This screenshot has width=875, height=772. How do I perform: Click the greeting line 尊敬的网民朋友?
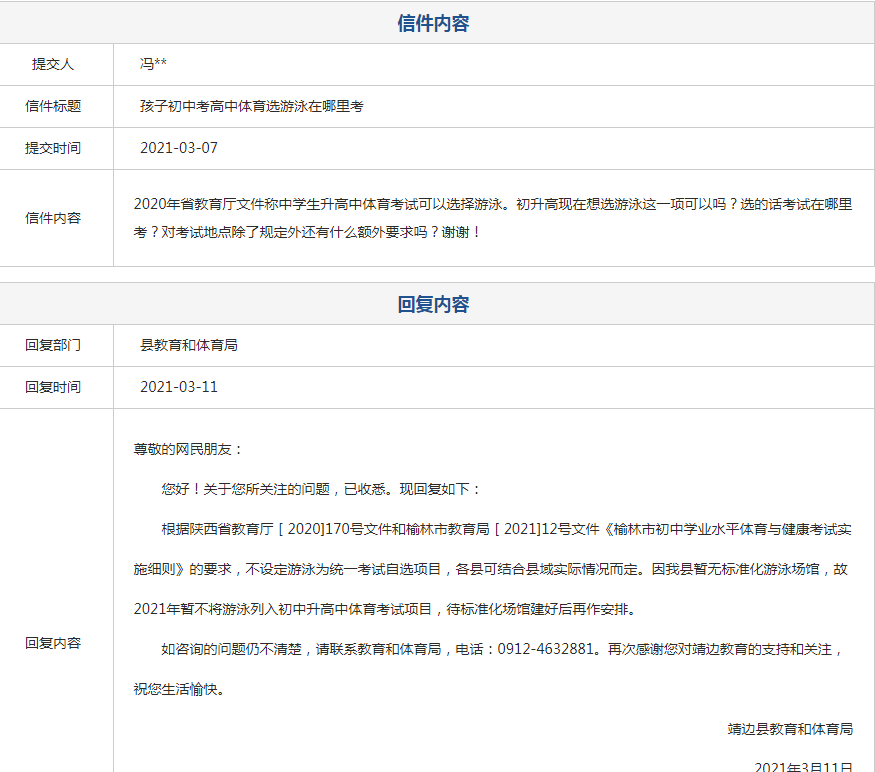[188, 449]
